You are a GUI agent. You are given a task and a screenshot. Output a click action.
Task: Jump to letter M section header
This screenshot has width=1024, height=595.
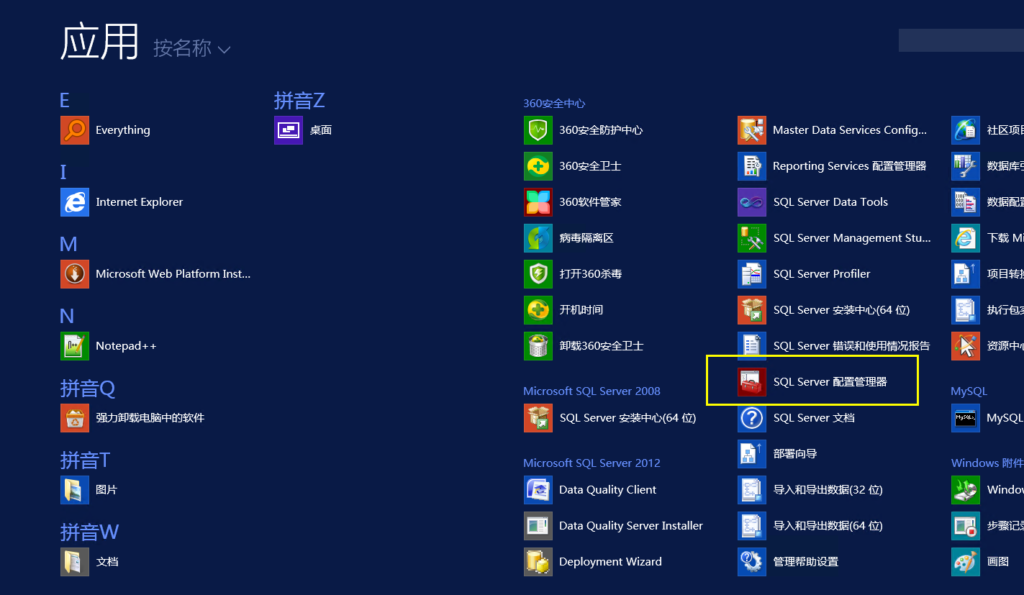(x=69, y=244)
